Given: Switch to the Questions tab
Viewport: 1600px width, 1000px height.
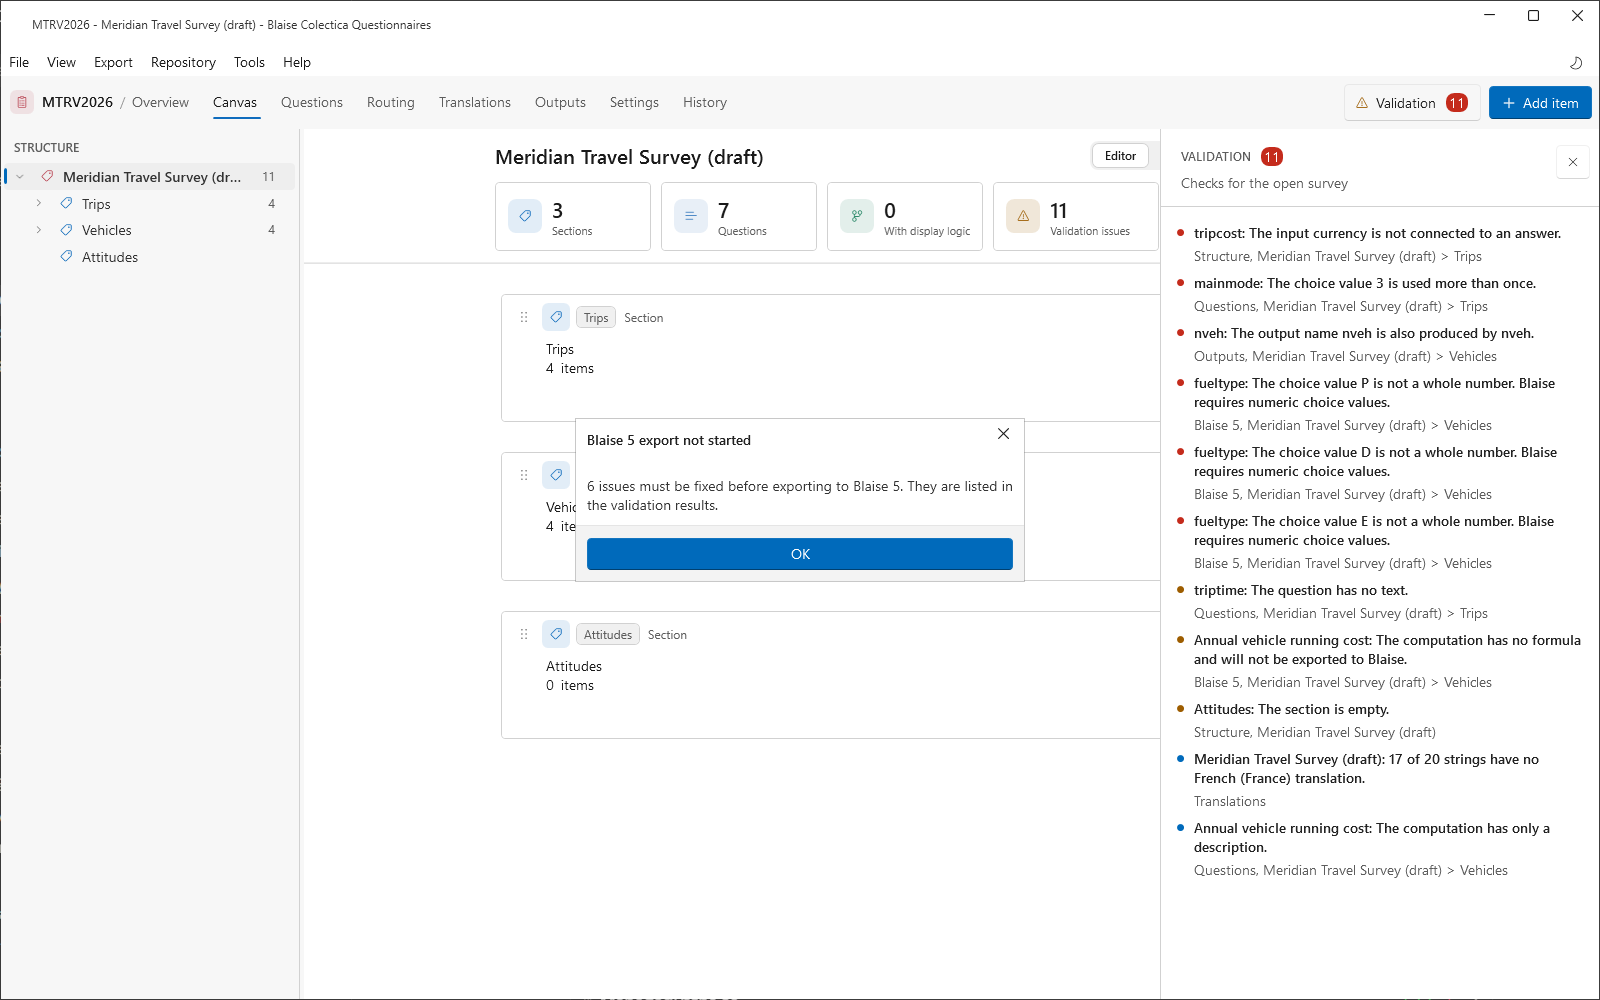Looking at the screenshot, I should pos(312,102).
